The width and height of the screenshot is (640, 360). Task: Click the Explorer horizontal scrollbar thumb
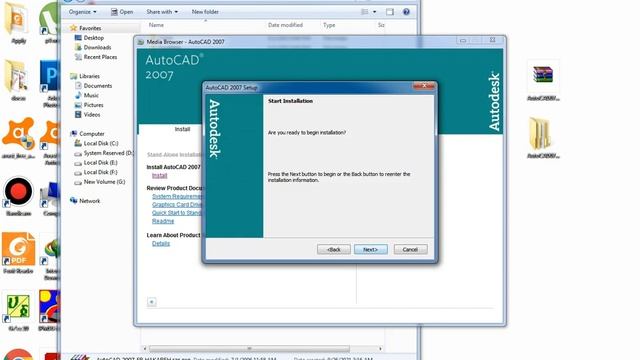(249, 349)
